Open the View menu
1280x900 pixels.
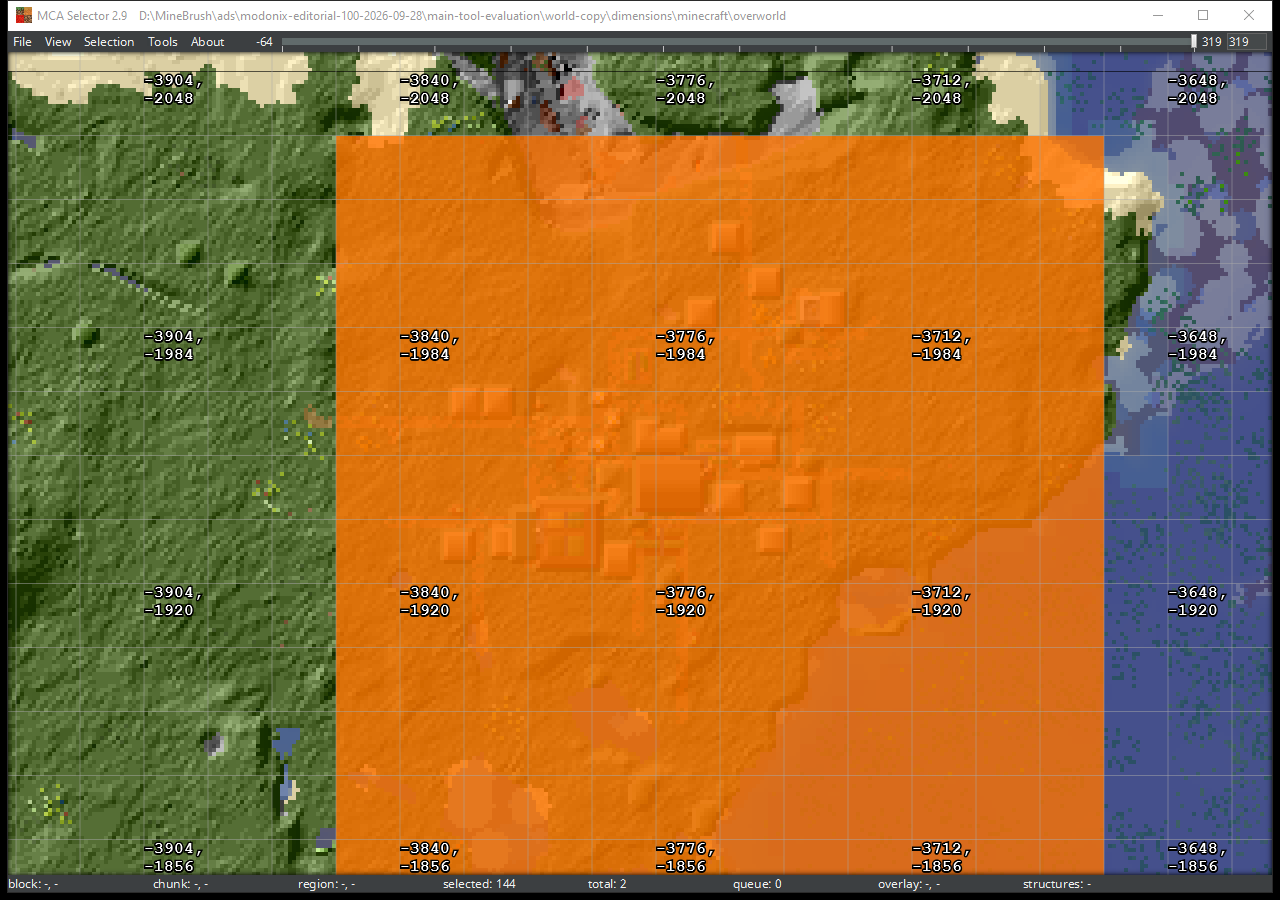pyautogui.click(x=58, y=42)
